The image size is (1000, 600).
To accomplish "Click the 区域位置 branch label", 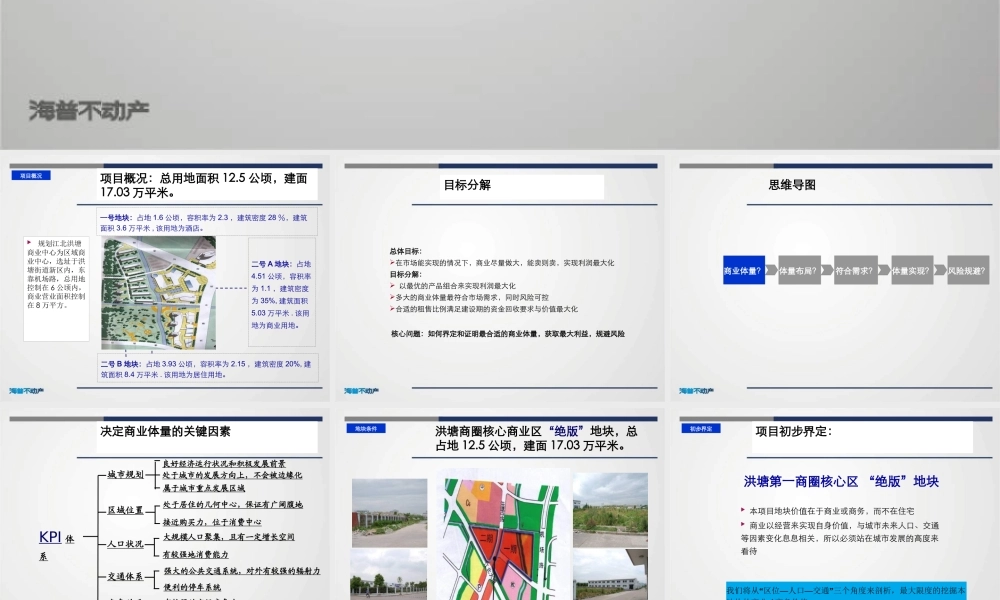I will (x=125, y=510).
